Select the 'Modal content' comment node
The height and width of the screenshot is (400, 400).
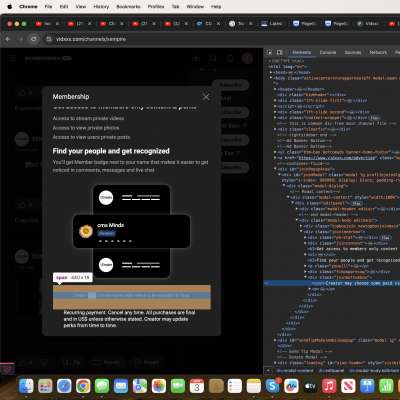tap(315, 192)
